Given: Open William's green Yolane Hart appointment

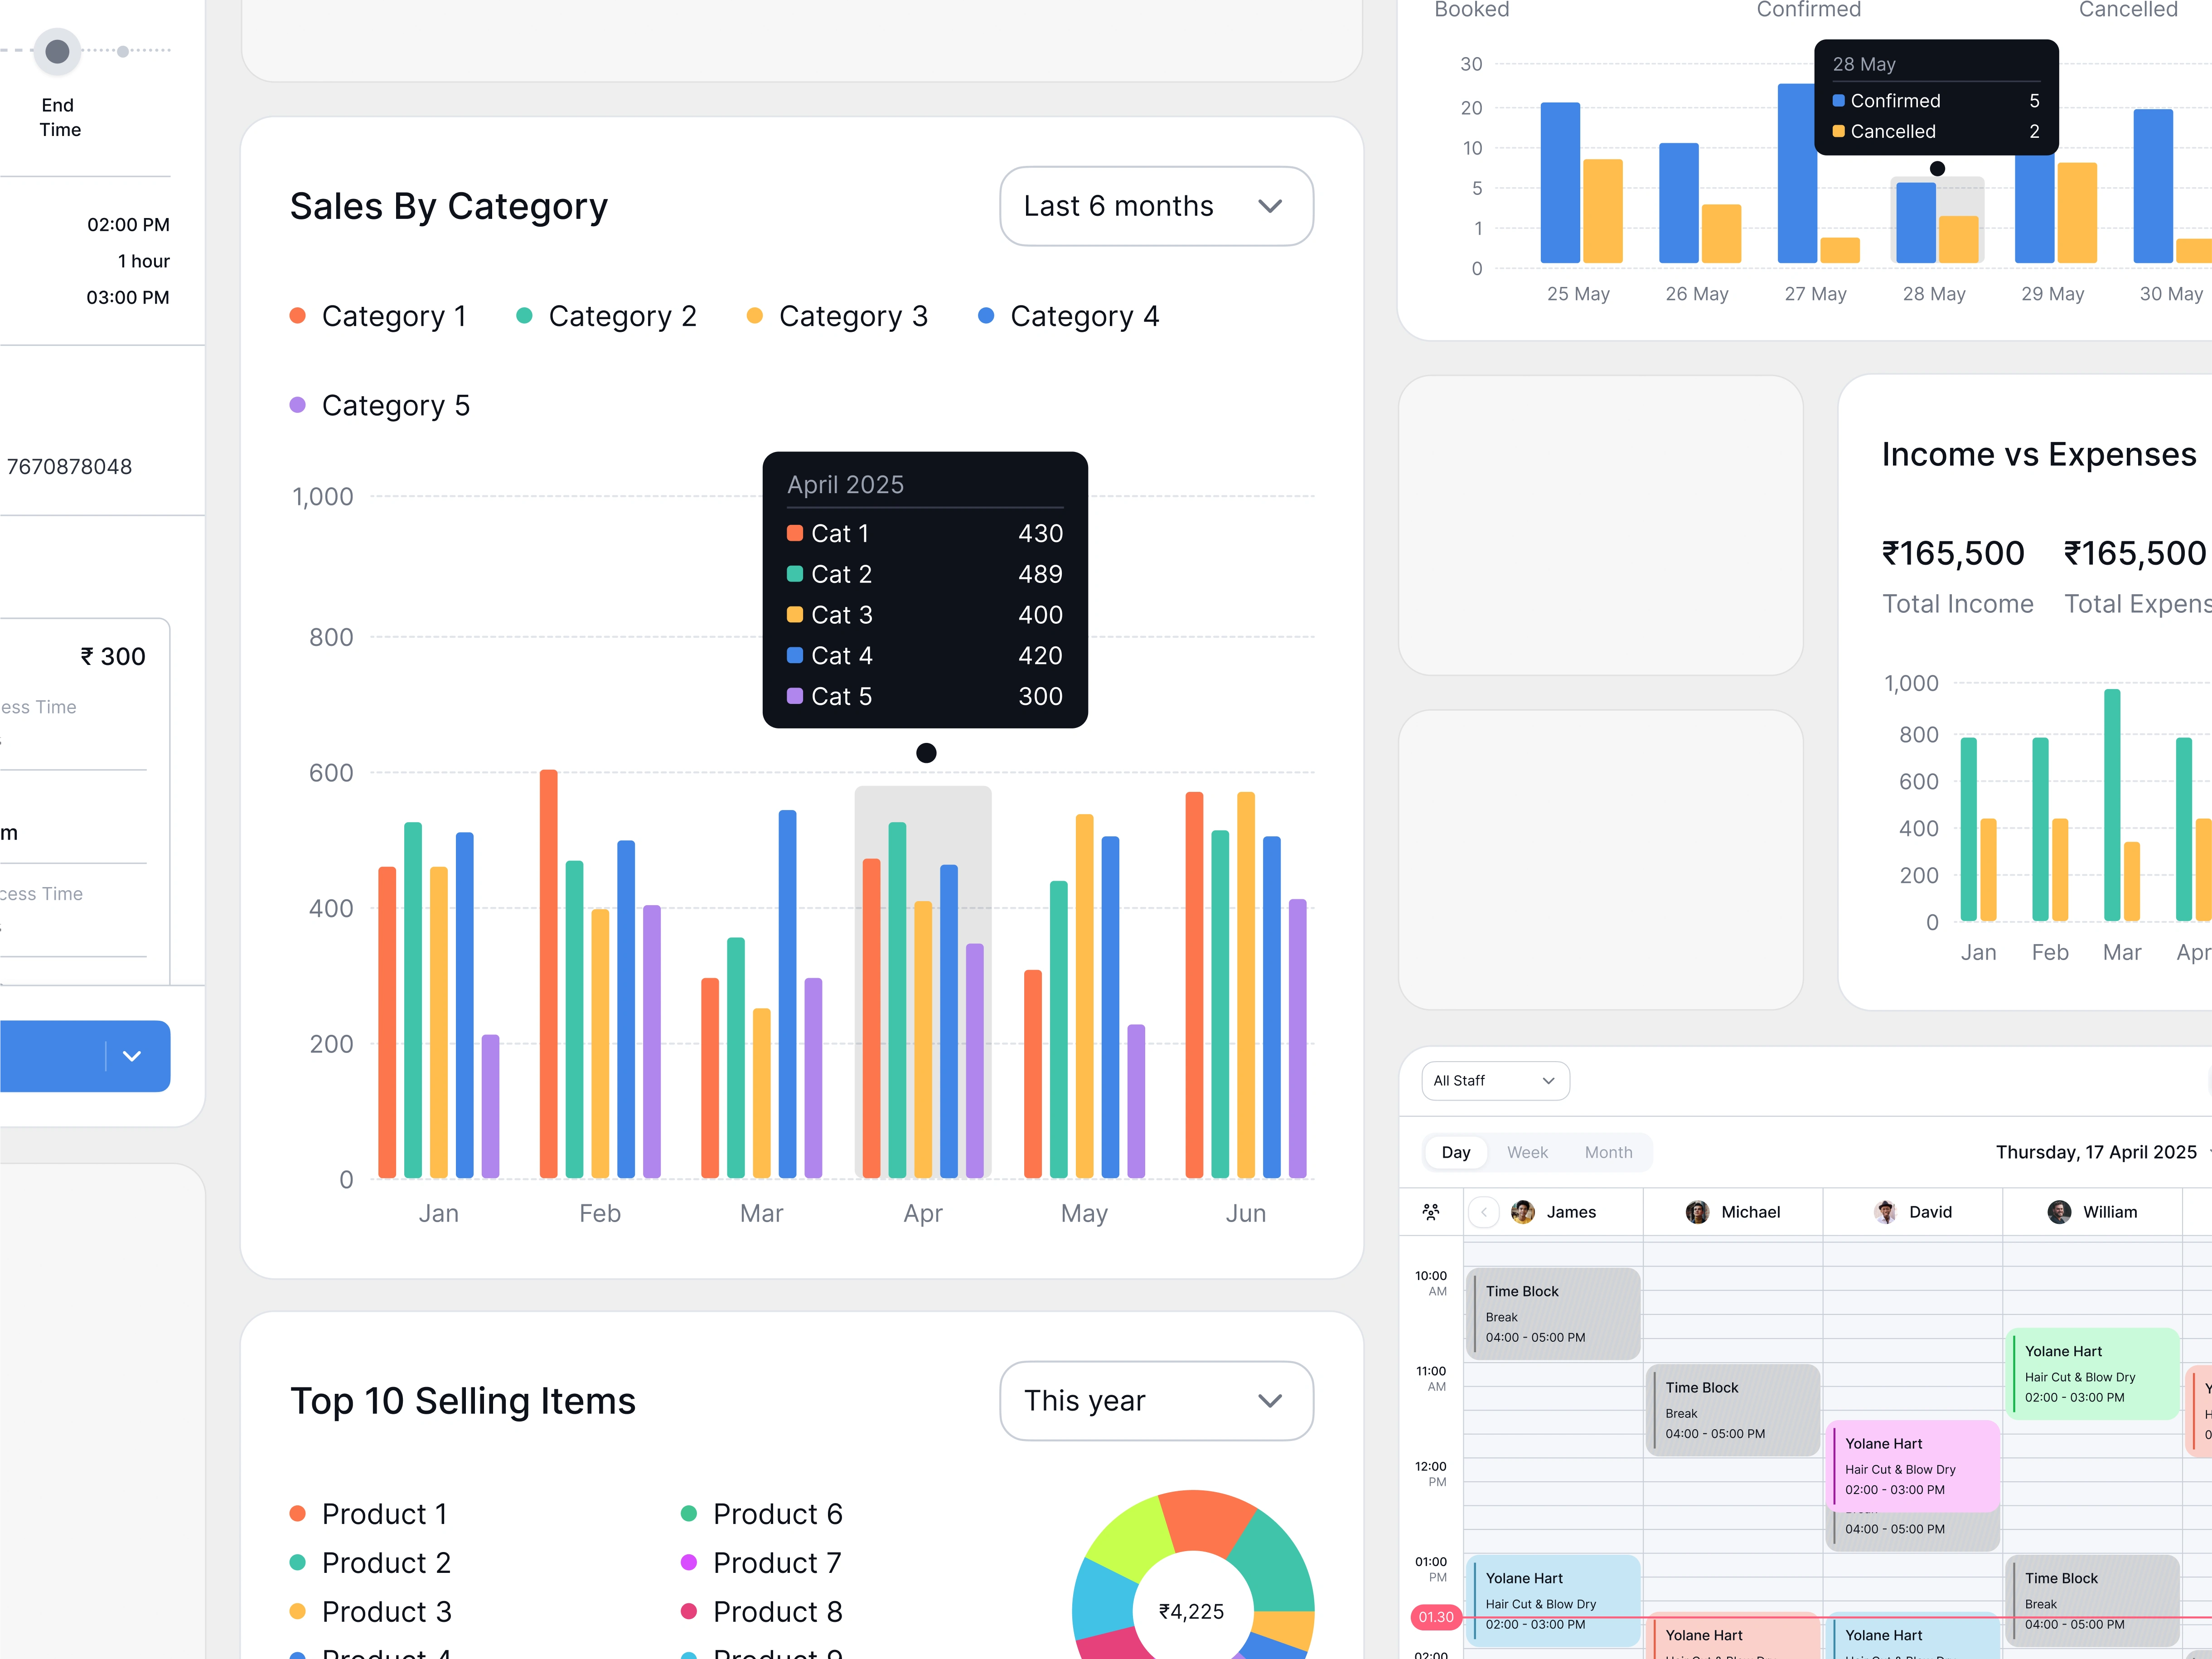Looking at the screenshot, I should tap(2092, 1374).
